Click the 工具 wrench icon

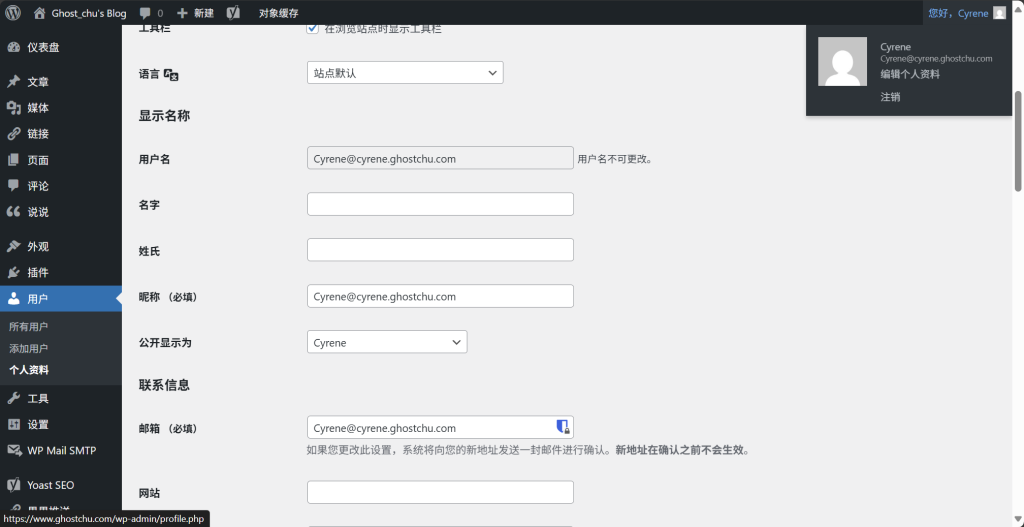point(13,398)
